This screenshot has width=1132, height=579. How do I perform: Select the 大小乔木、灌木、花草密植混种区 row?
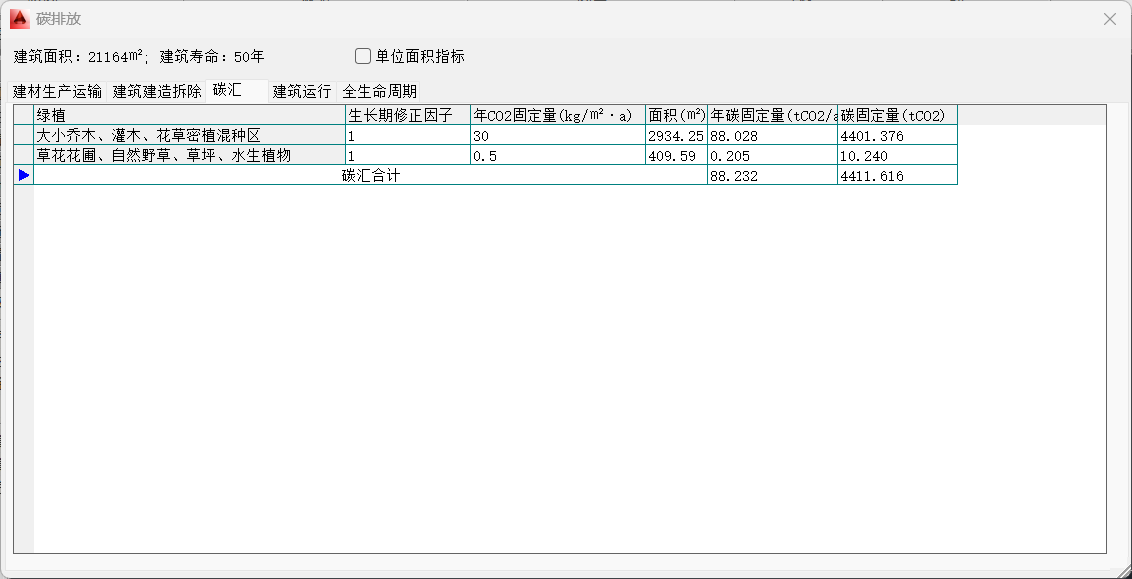coord(190,135)
